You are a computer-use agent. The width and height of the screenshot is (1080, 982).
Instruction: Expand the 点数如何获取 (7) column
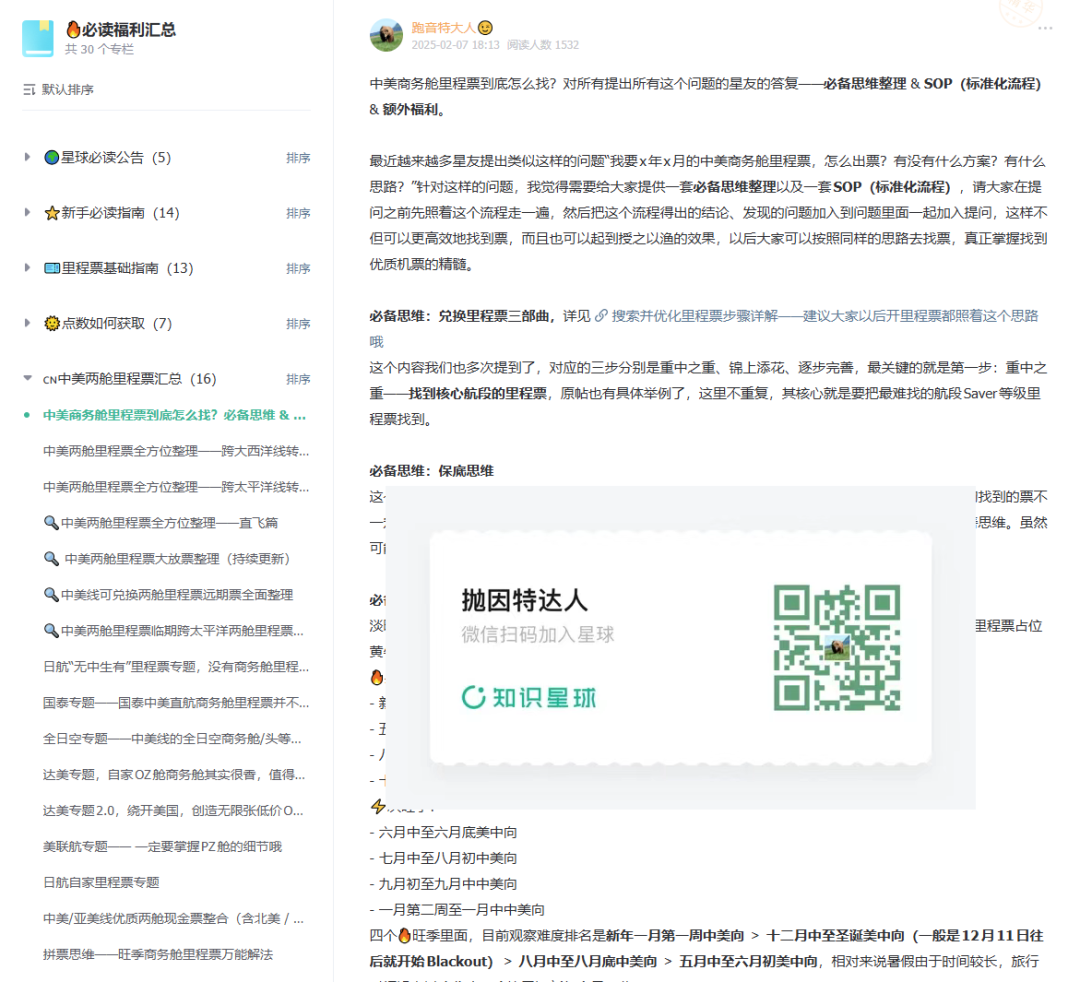point(27,322)
